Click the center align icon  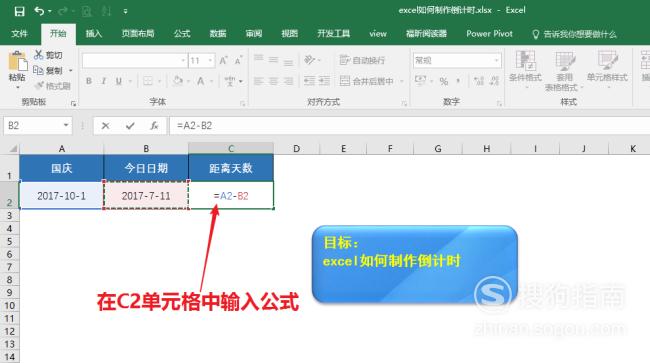[274, 81]
